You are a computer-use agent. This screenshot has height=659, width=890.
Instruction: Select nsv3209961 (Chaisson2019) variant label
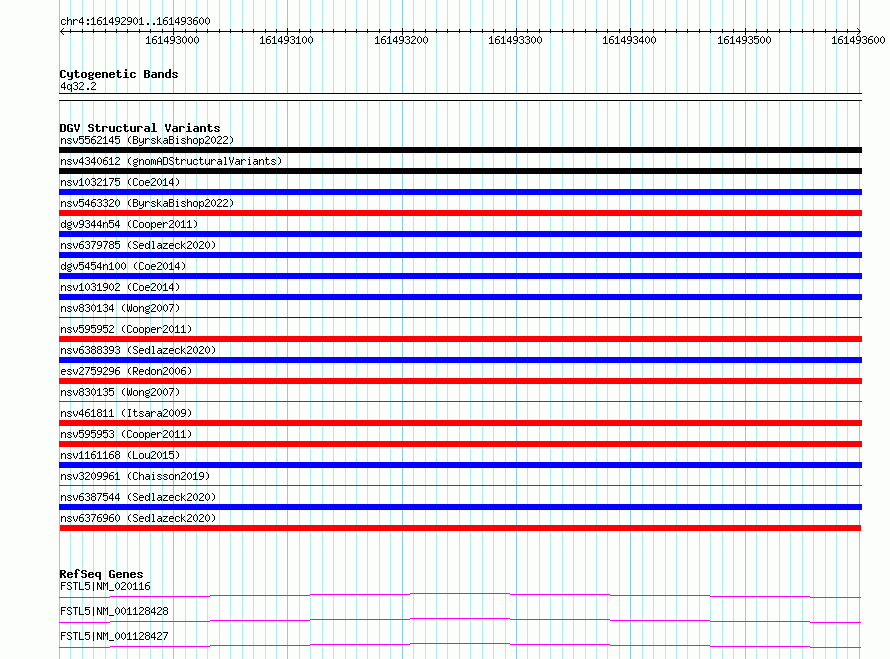click(x=135, y=476)
